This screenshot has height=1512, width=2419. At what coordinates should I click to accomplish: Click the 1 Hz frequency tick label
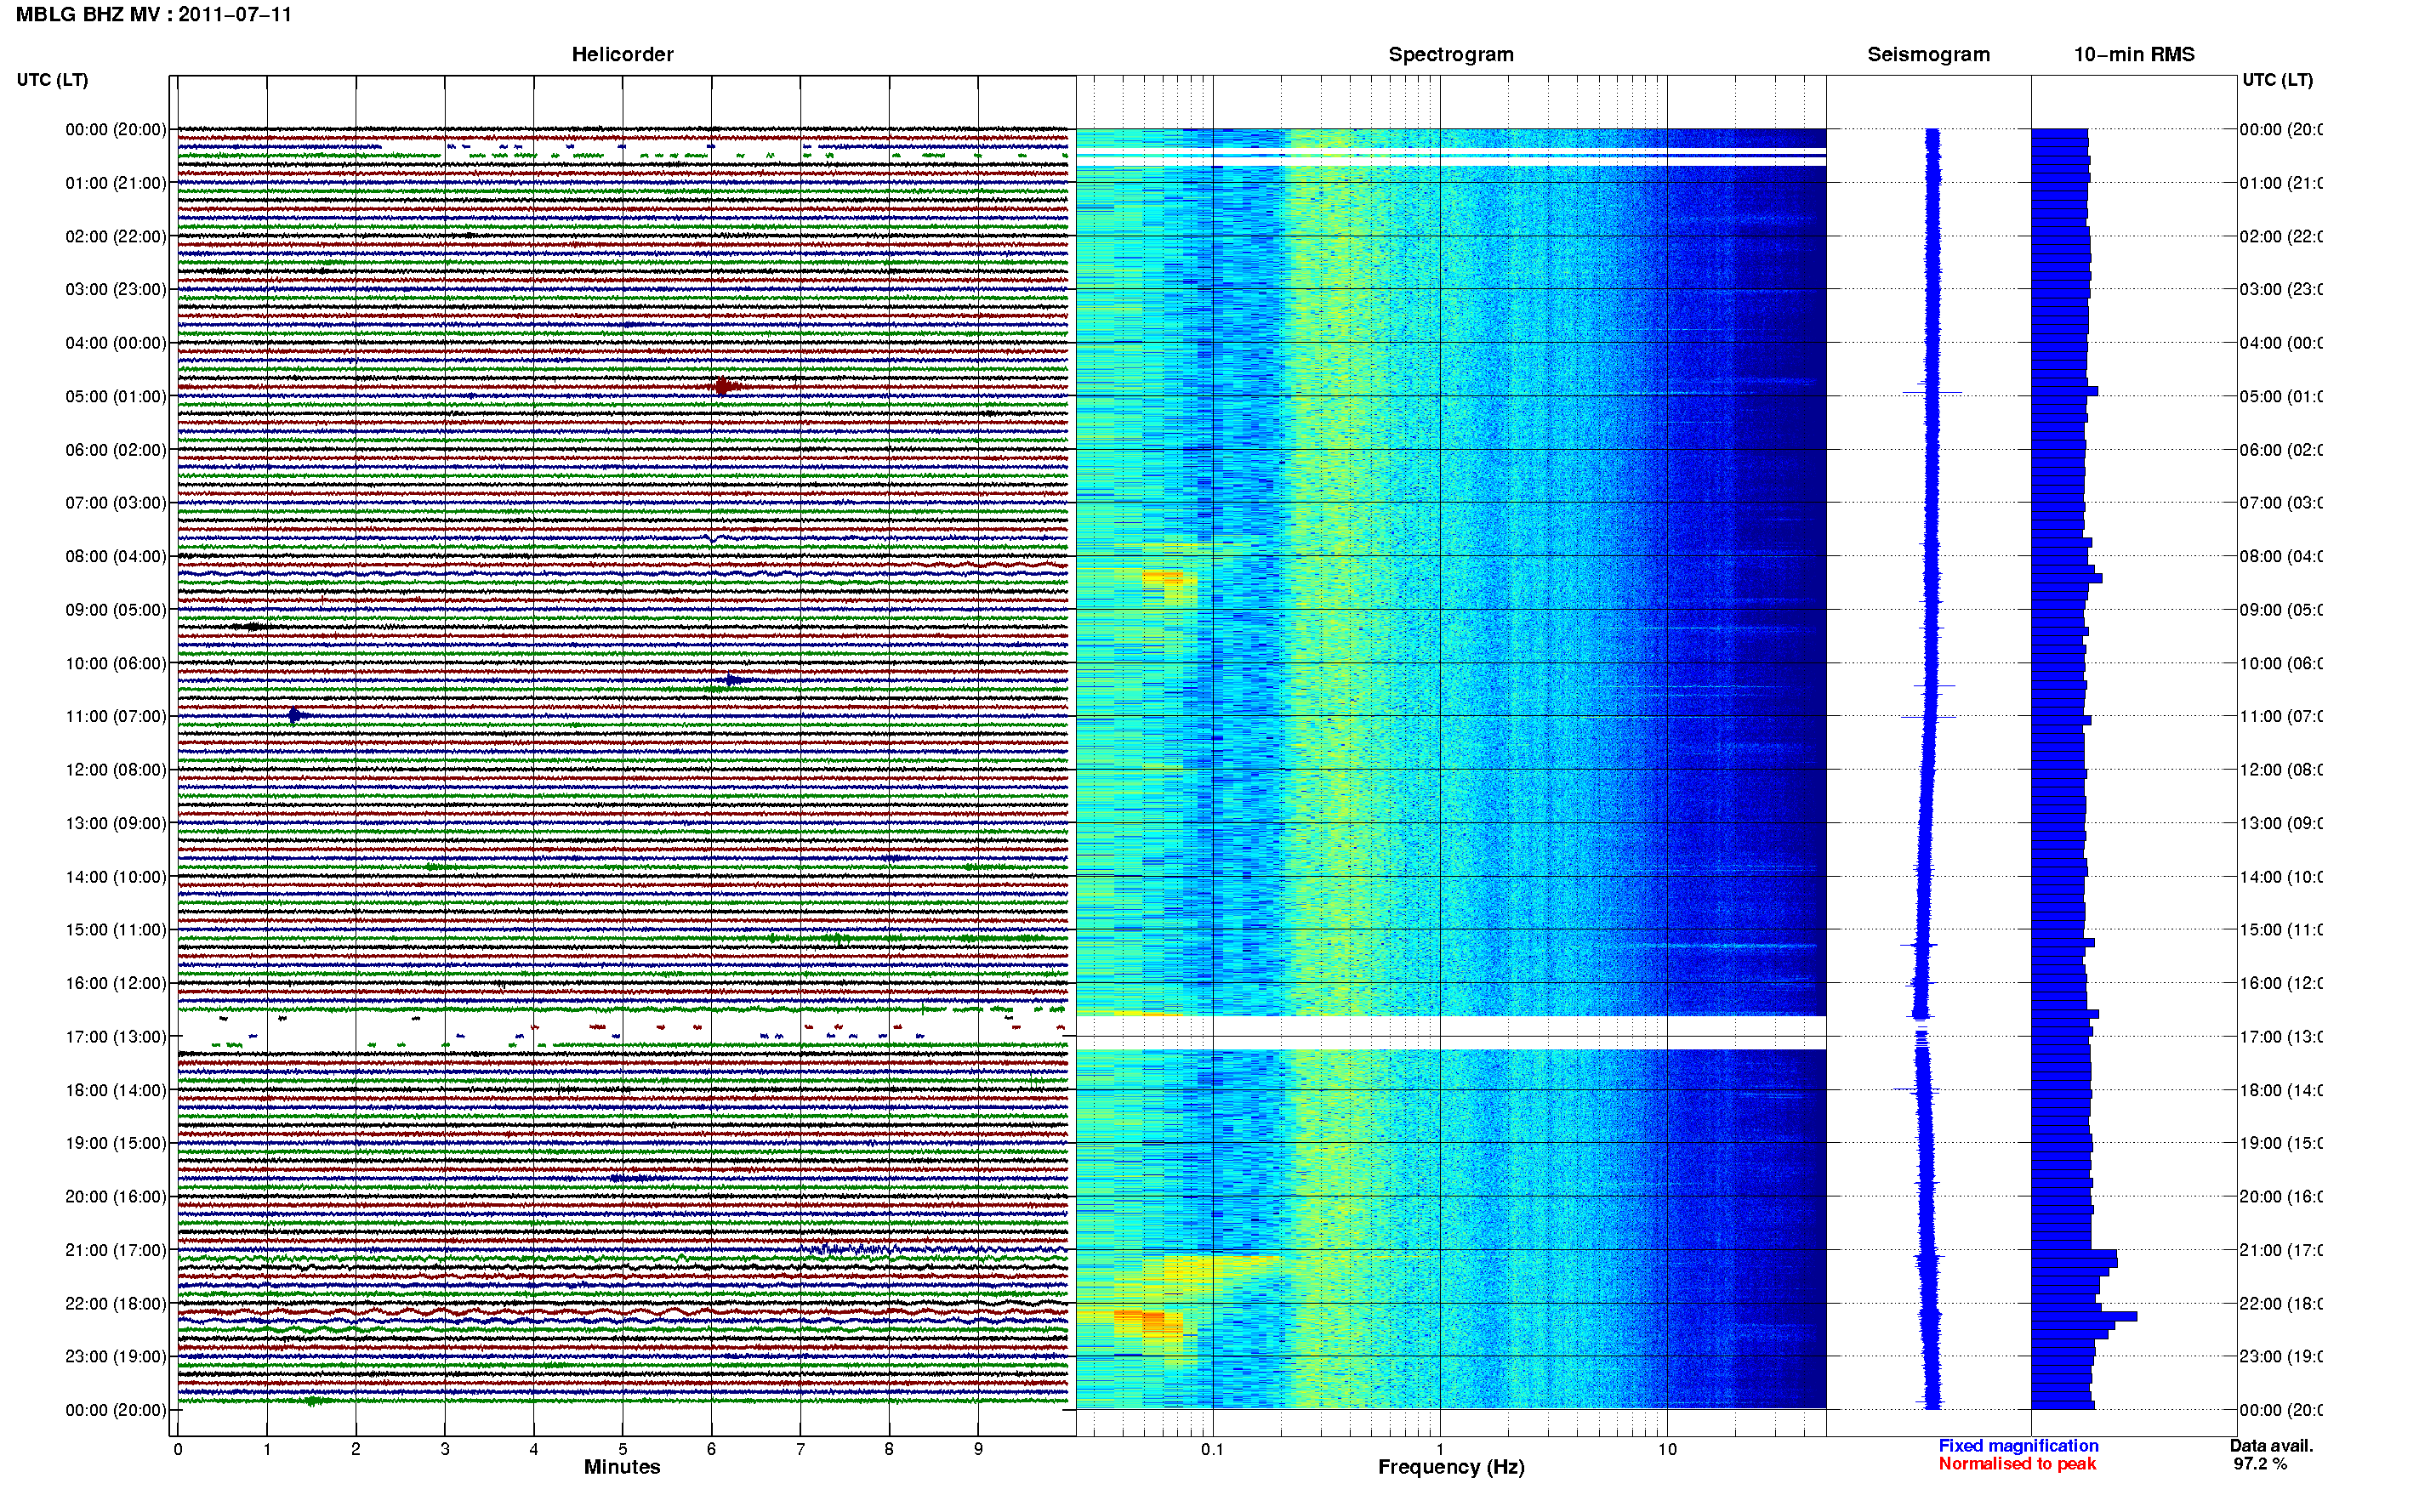(x=1440, y=1449)
